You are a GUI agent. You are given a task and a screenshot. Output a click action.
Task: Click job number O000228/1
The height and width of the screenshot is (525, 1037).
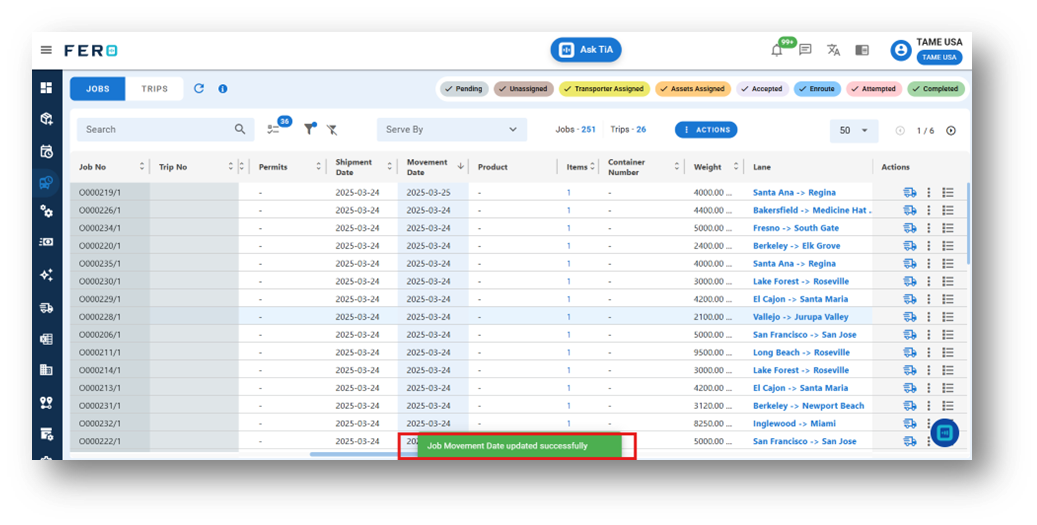click(x=100, y=317)
